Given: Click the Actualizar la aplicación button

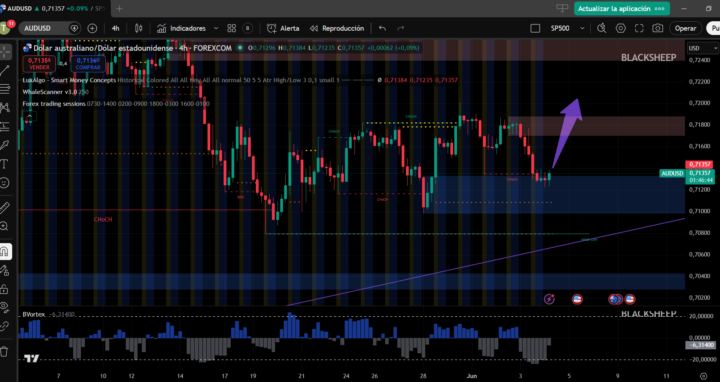Looking at the screenshot, I should (621, 9).
